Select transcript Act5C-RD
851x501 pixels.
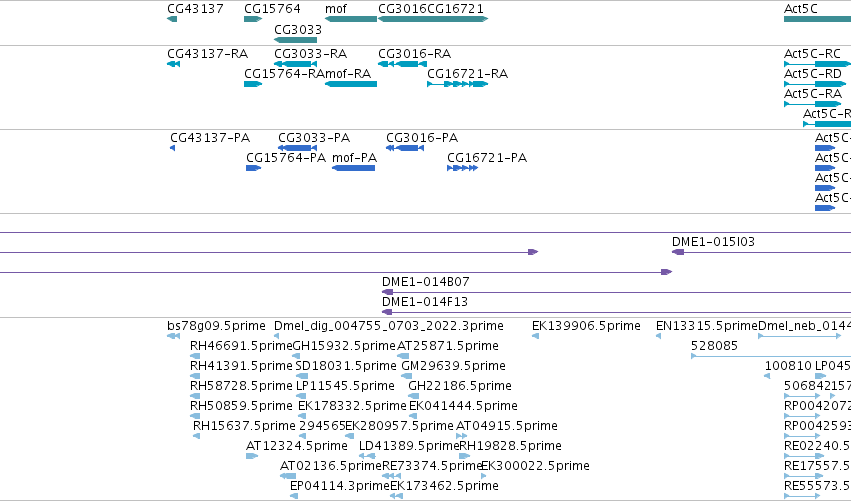[815, 84]
